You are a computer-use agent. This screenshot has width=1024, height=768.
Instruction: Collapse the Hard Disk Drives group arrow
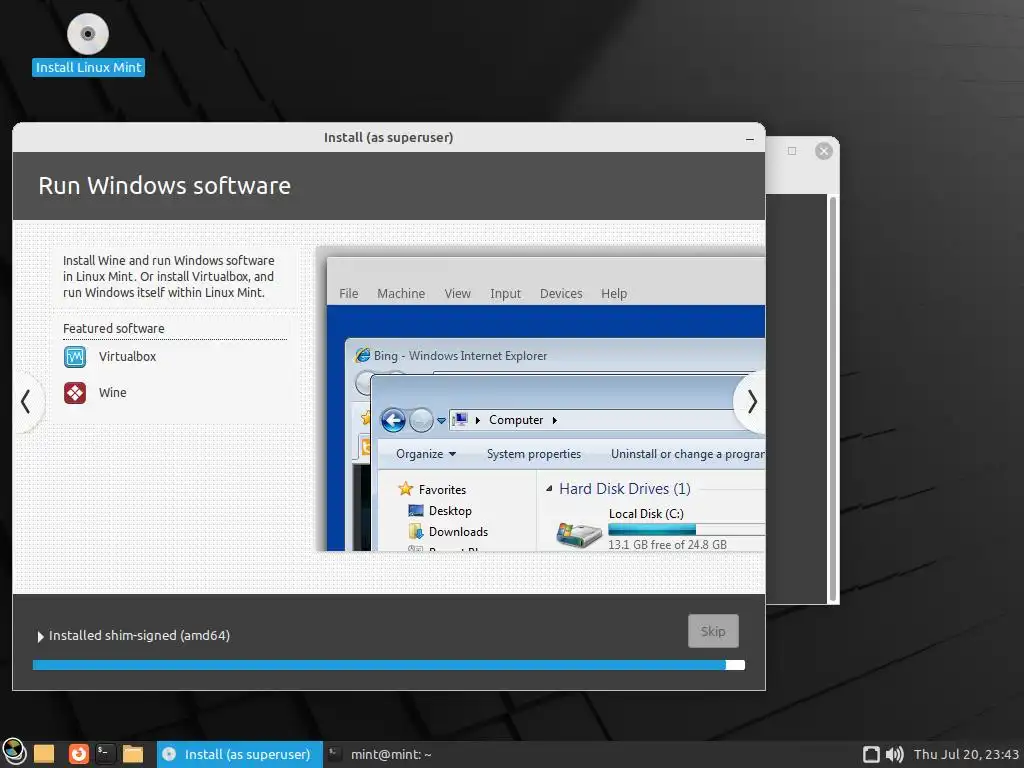(x=549, y=488)
